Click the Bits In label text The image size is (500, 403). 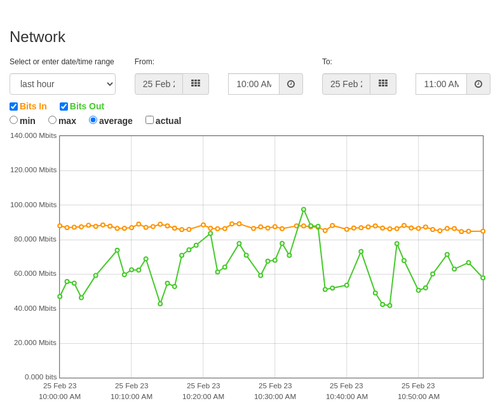tap(33, 106)
